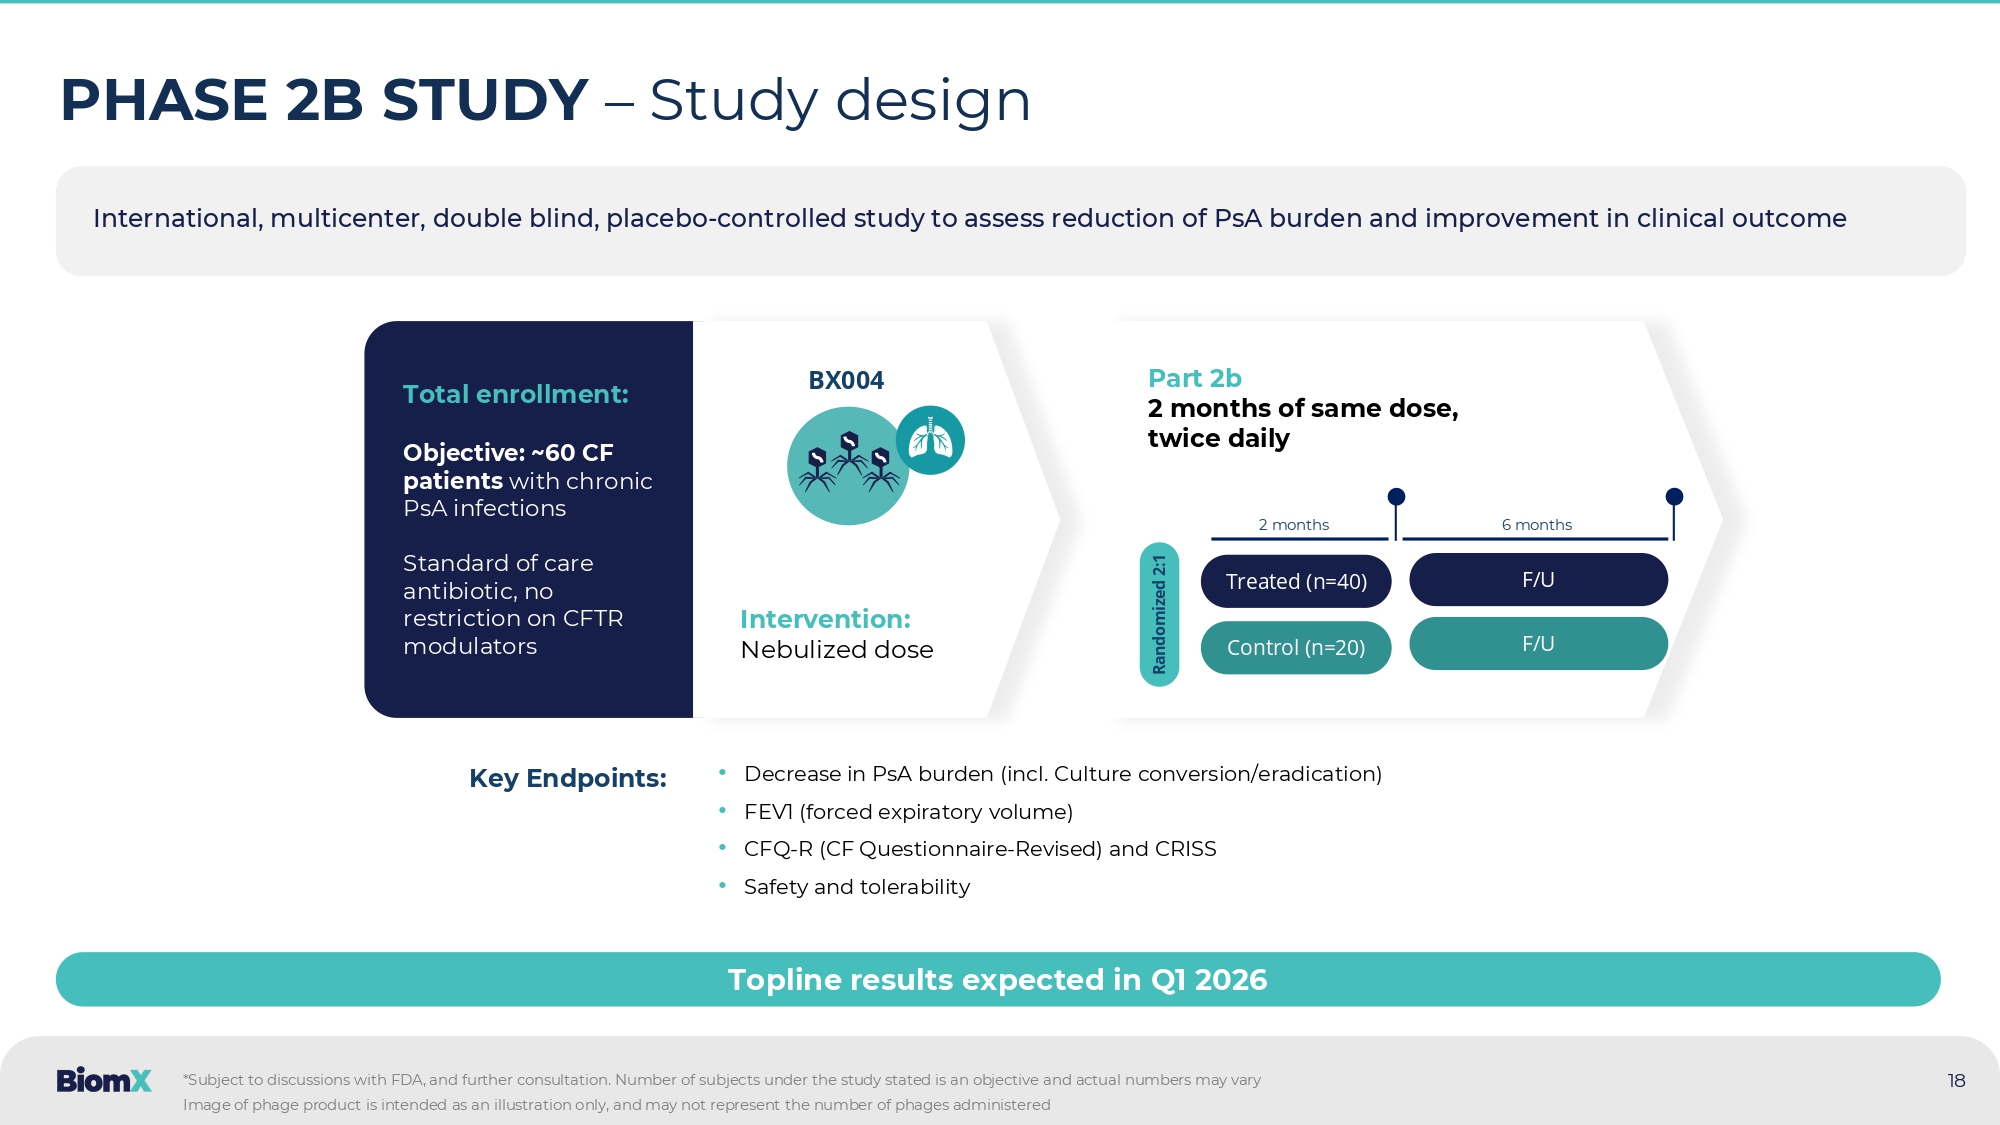Click the Total enrollment heading
The image size is (2000, 1125).
tap(515, 394)
